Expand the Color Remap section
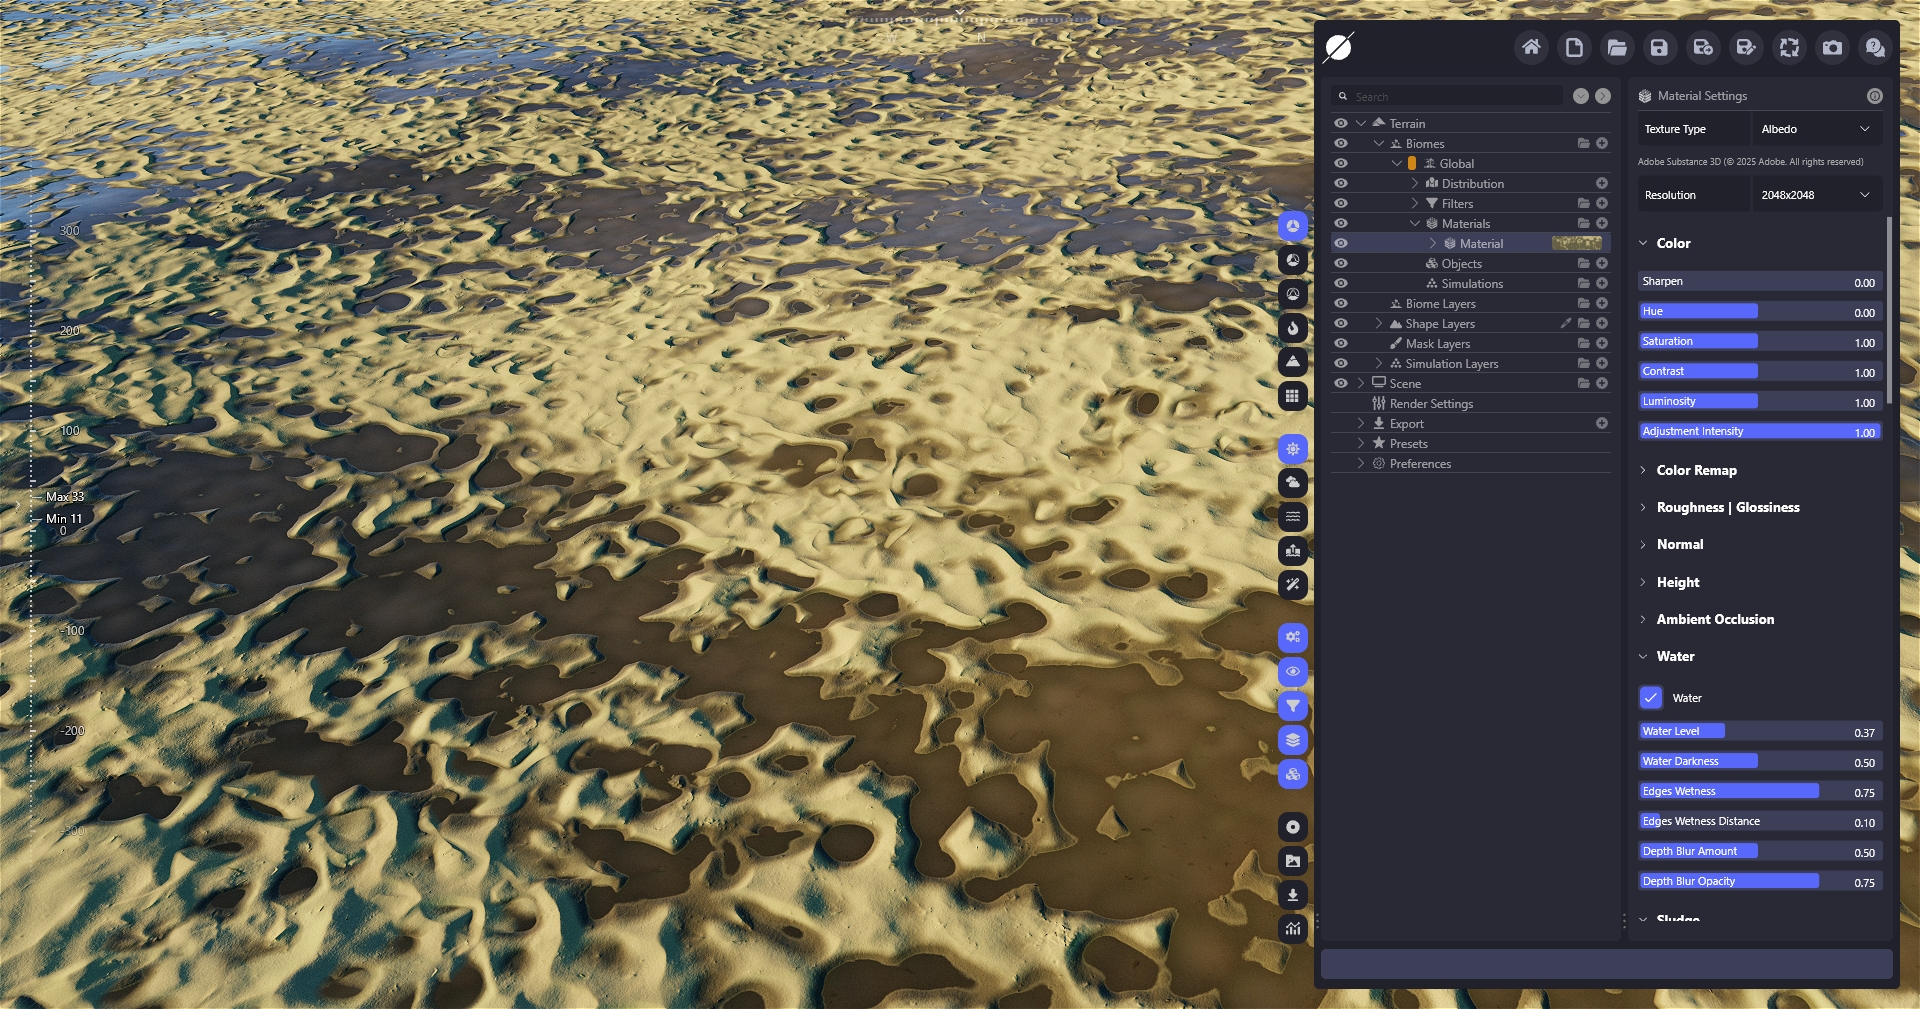Screen dimensions: 1920x1009 (1696, 470)
